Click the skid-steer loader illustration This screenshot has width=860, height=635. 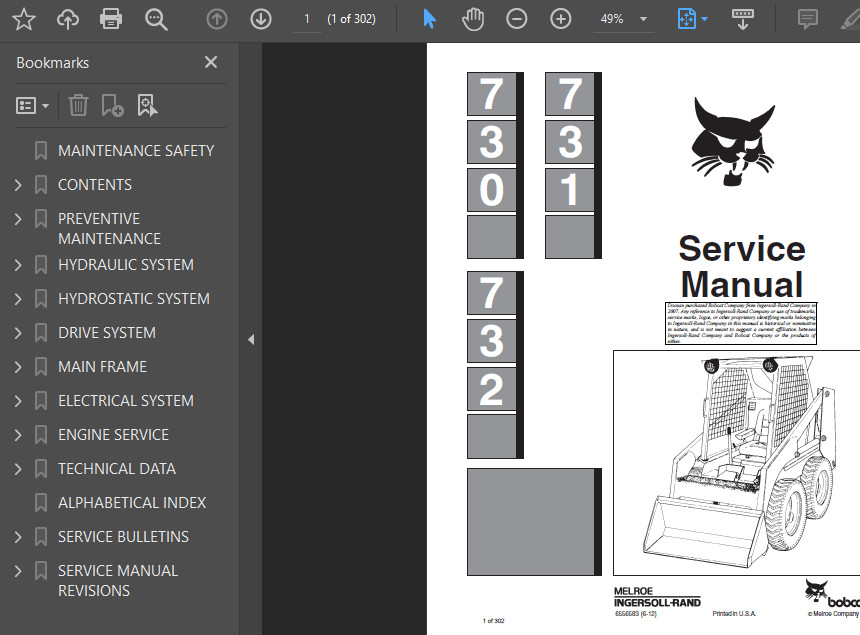[737, 463]
